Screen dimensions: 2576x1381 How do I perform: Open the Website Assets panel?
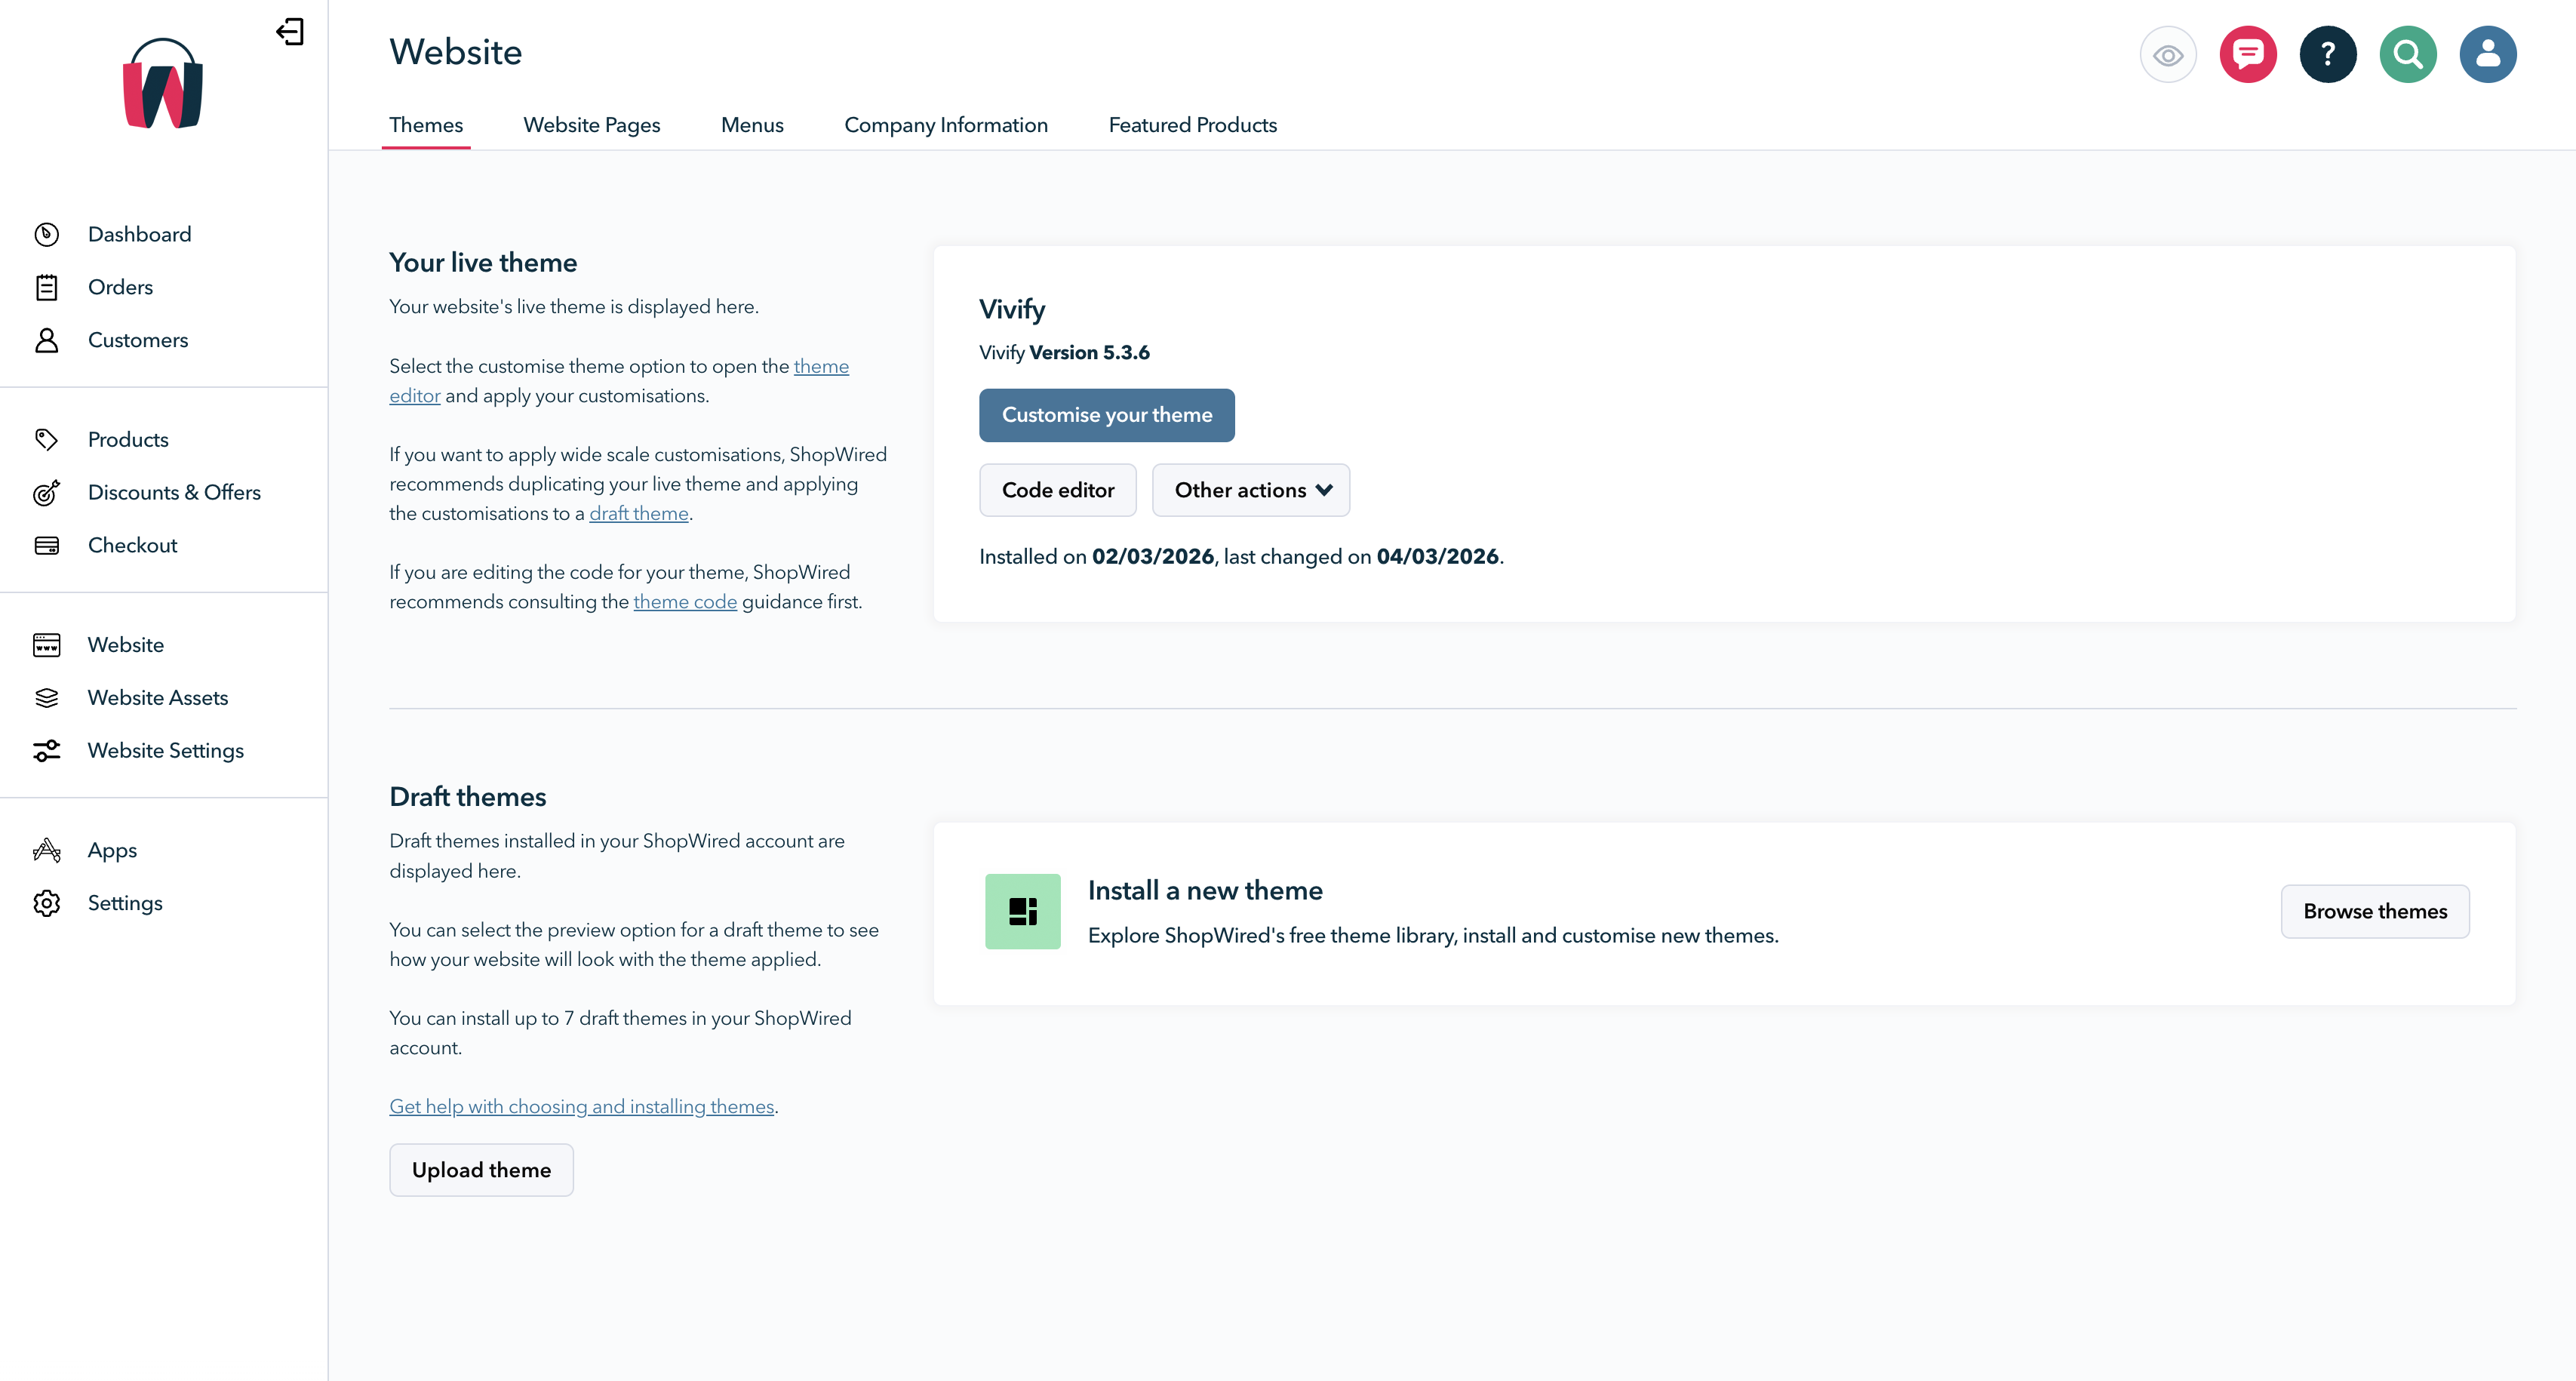point(157,697)
